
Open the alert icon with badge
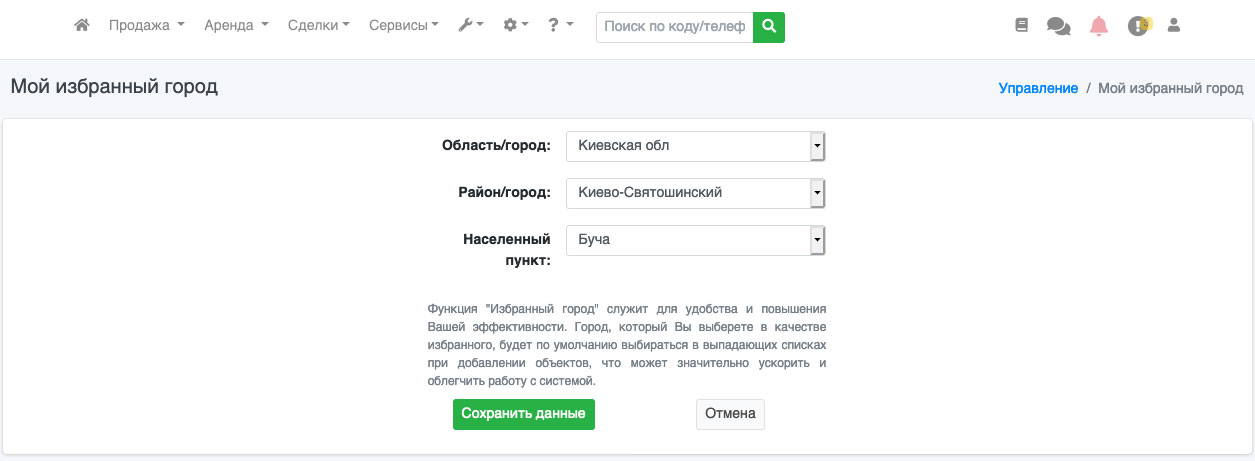tap(1139, 26)
